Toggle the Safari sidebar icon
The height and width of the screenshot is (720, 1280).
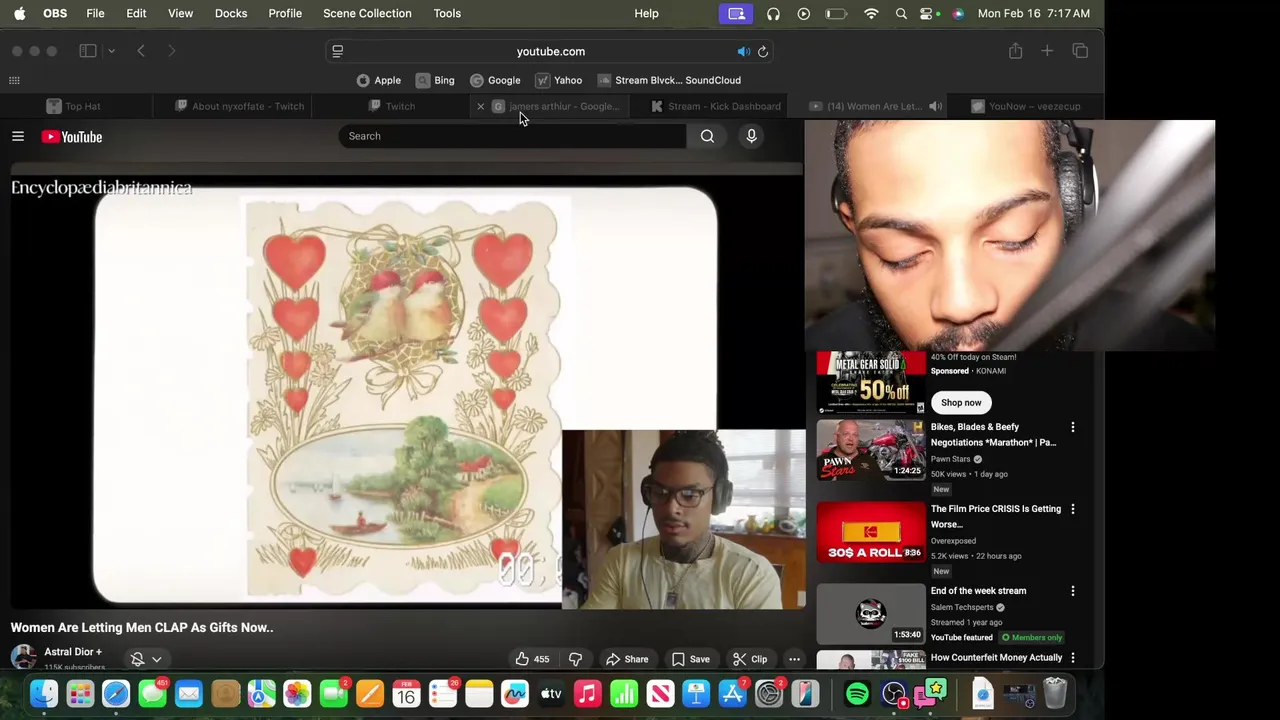[x=88, y=51]
